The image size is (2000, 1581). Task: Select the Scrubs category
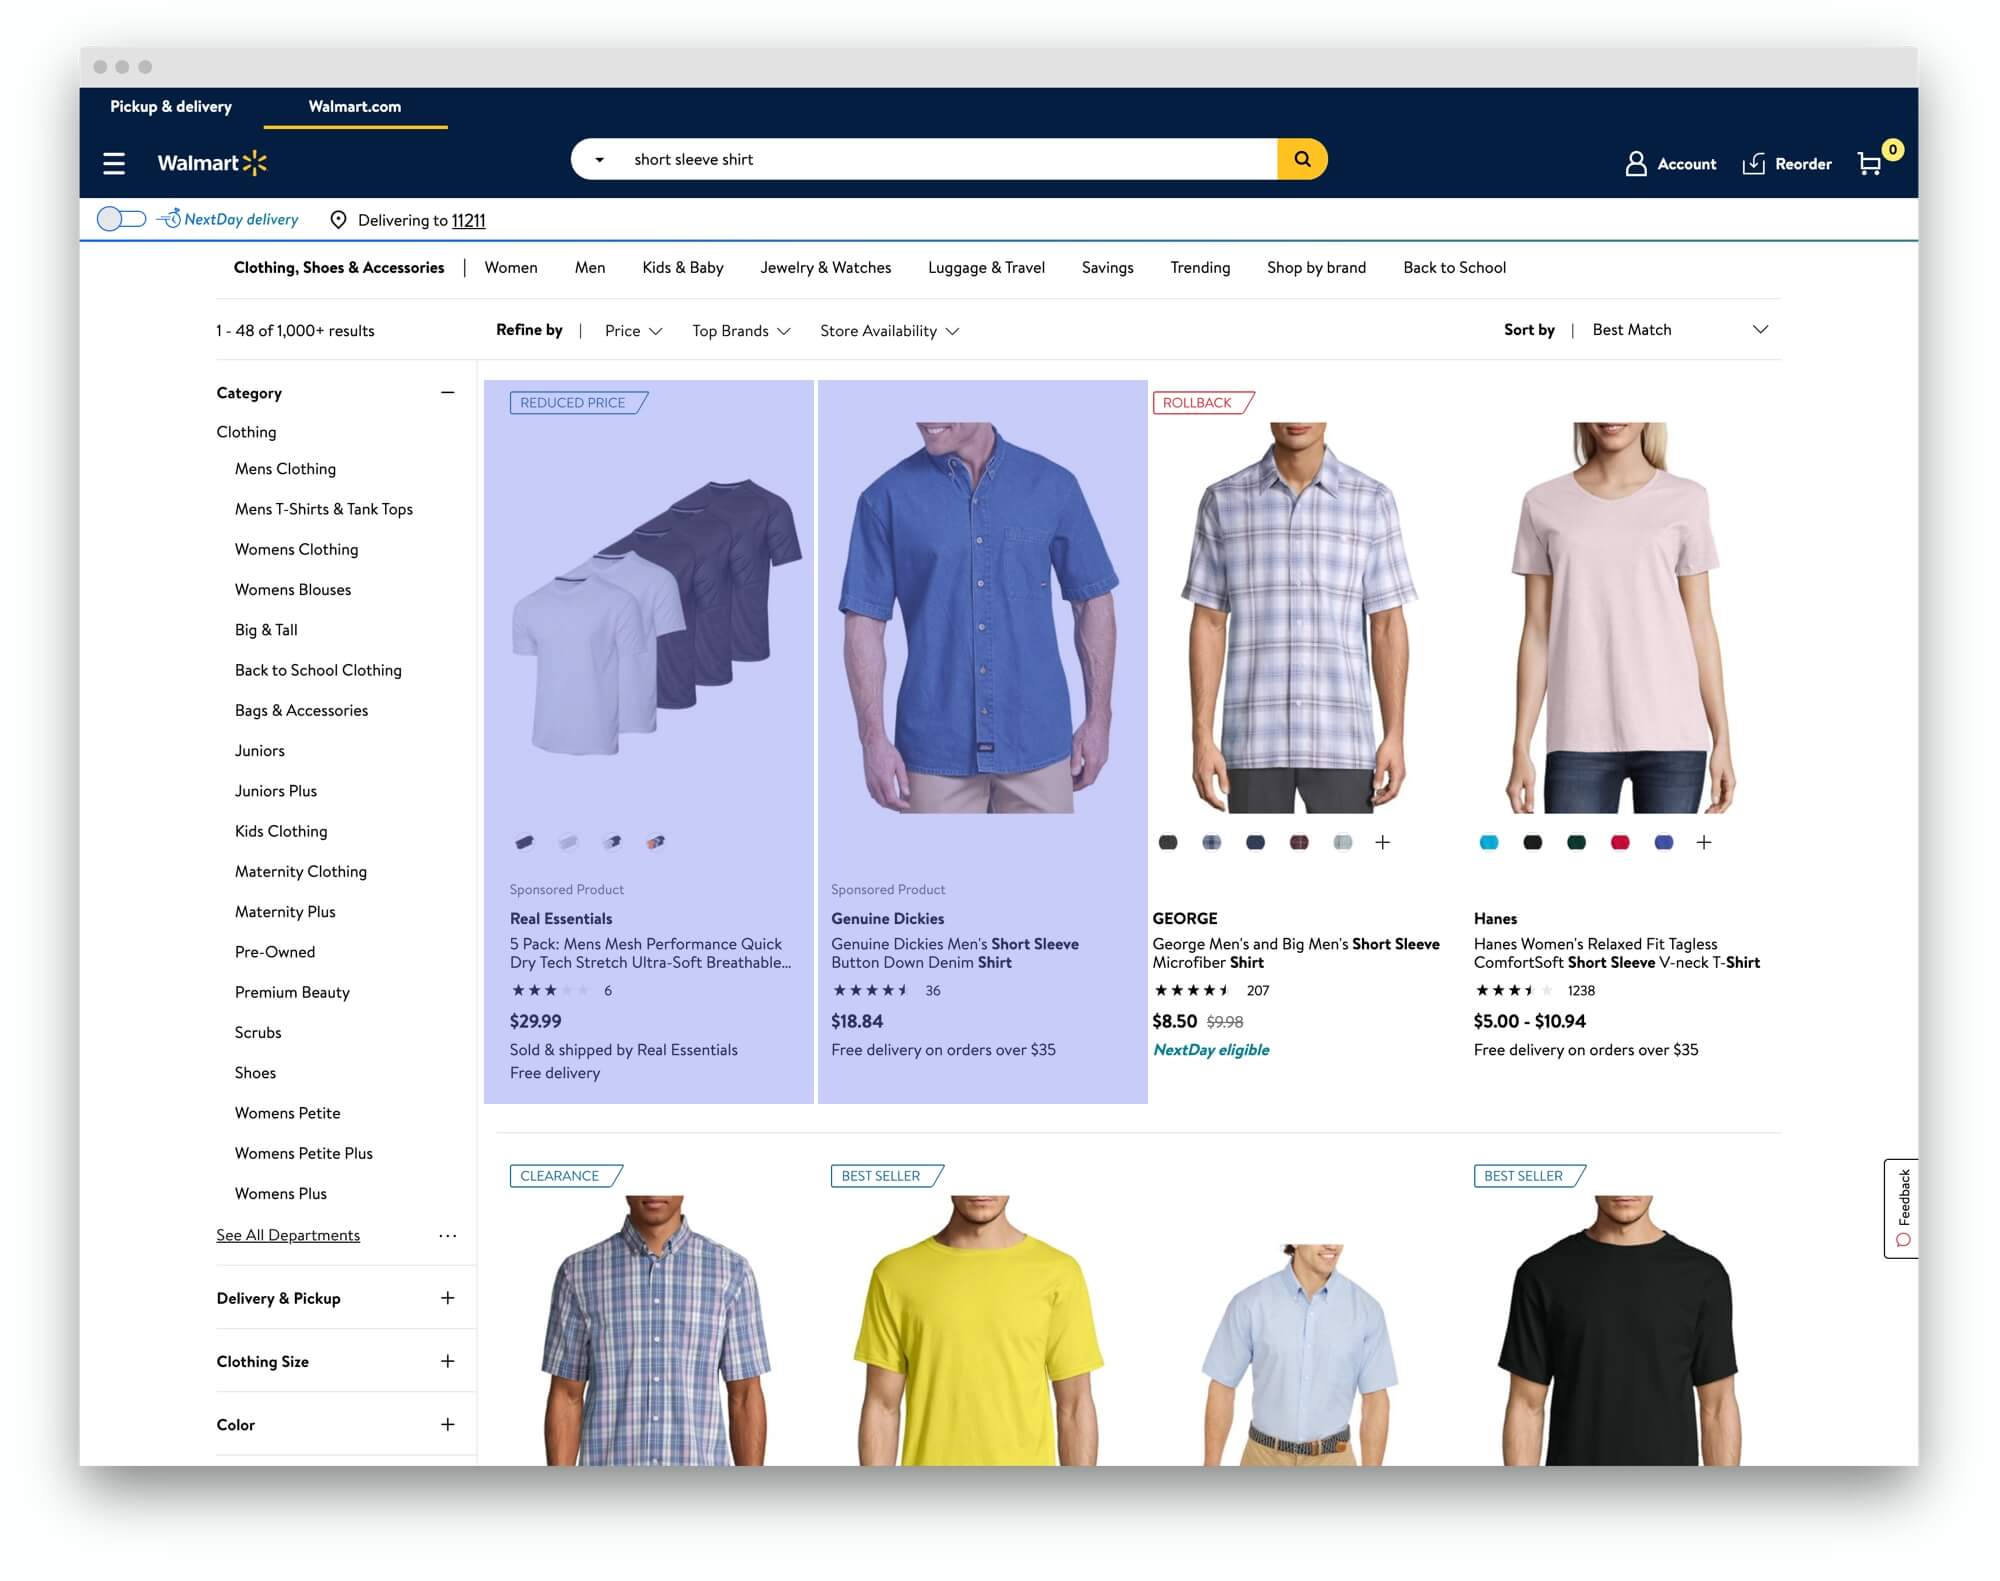click(258, 1033)
